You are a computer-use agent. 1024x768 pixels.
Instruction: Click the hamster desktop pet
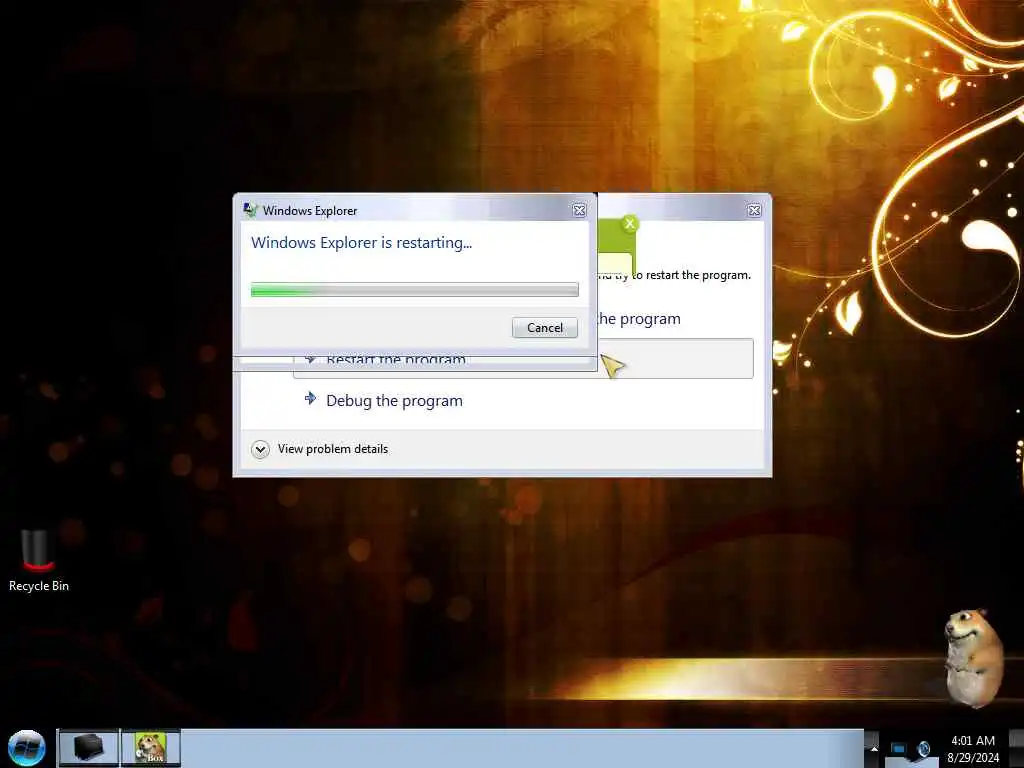coord(974,658)
